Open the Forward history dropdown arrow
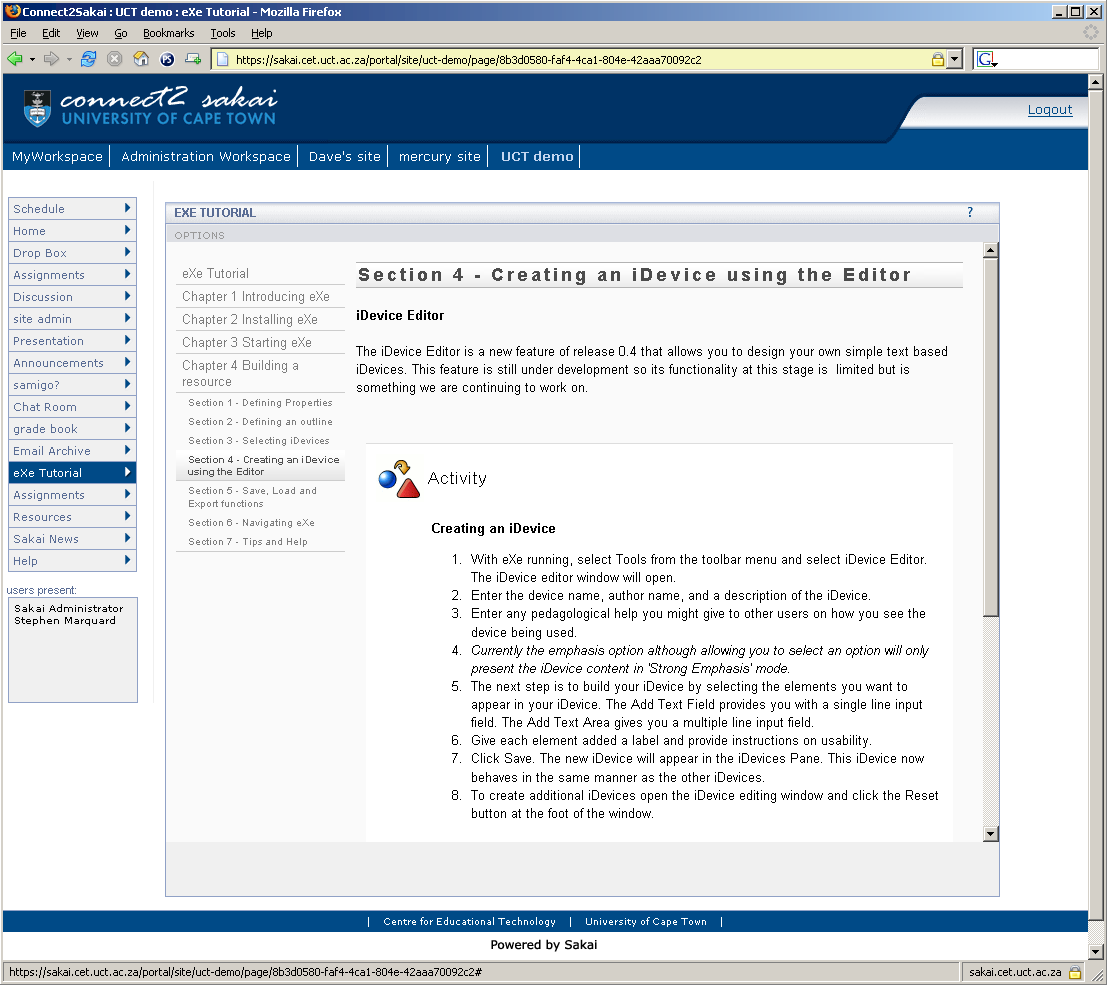Screen dimensions: 1107x985 coord(69,59)
